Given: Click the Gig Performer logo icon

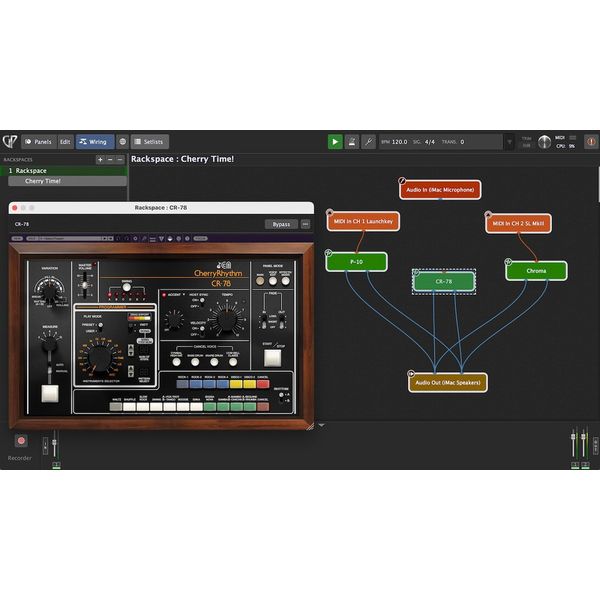Looking at the screenshot, I should [x=10, y=142].
